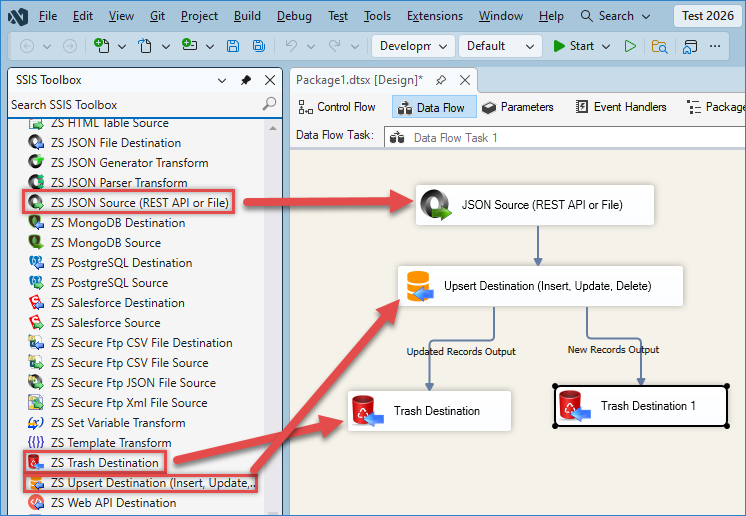Open the Default platform dropdown
746x516 pixels.
tap(499, 46)
